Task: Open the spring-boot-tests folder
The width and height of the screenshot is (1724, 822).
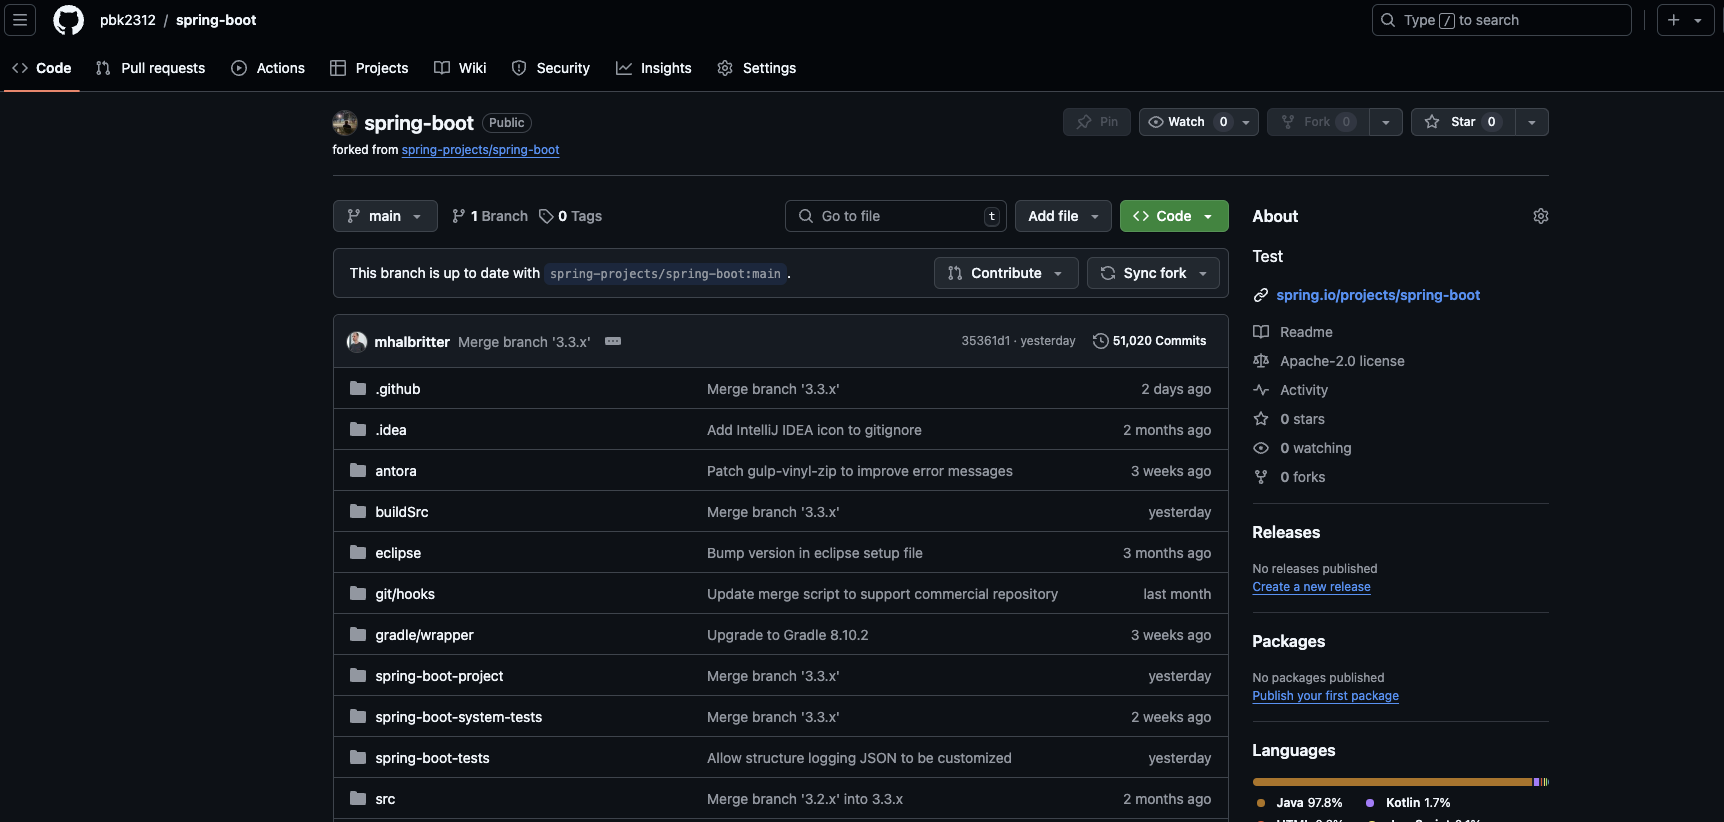Action: coord(432,758)
